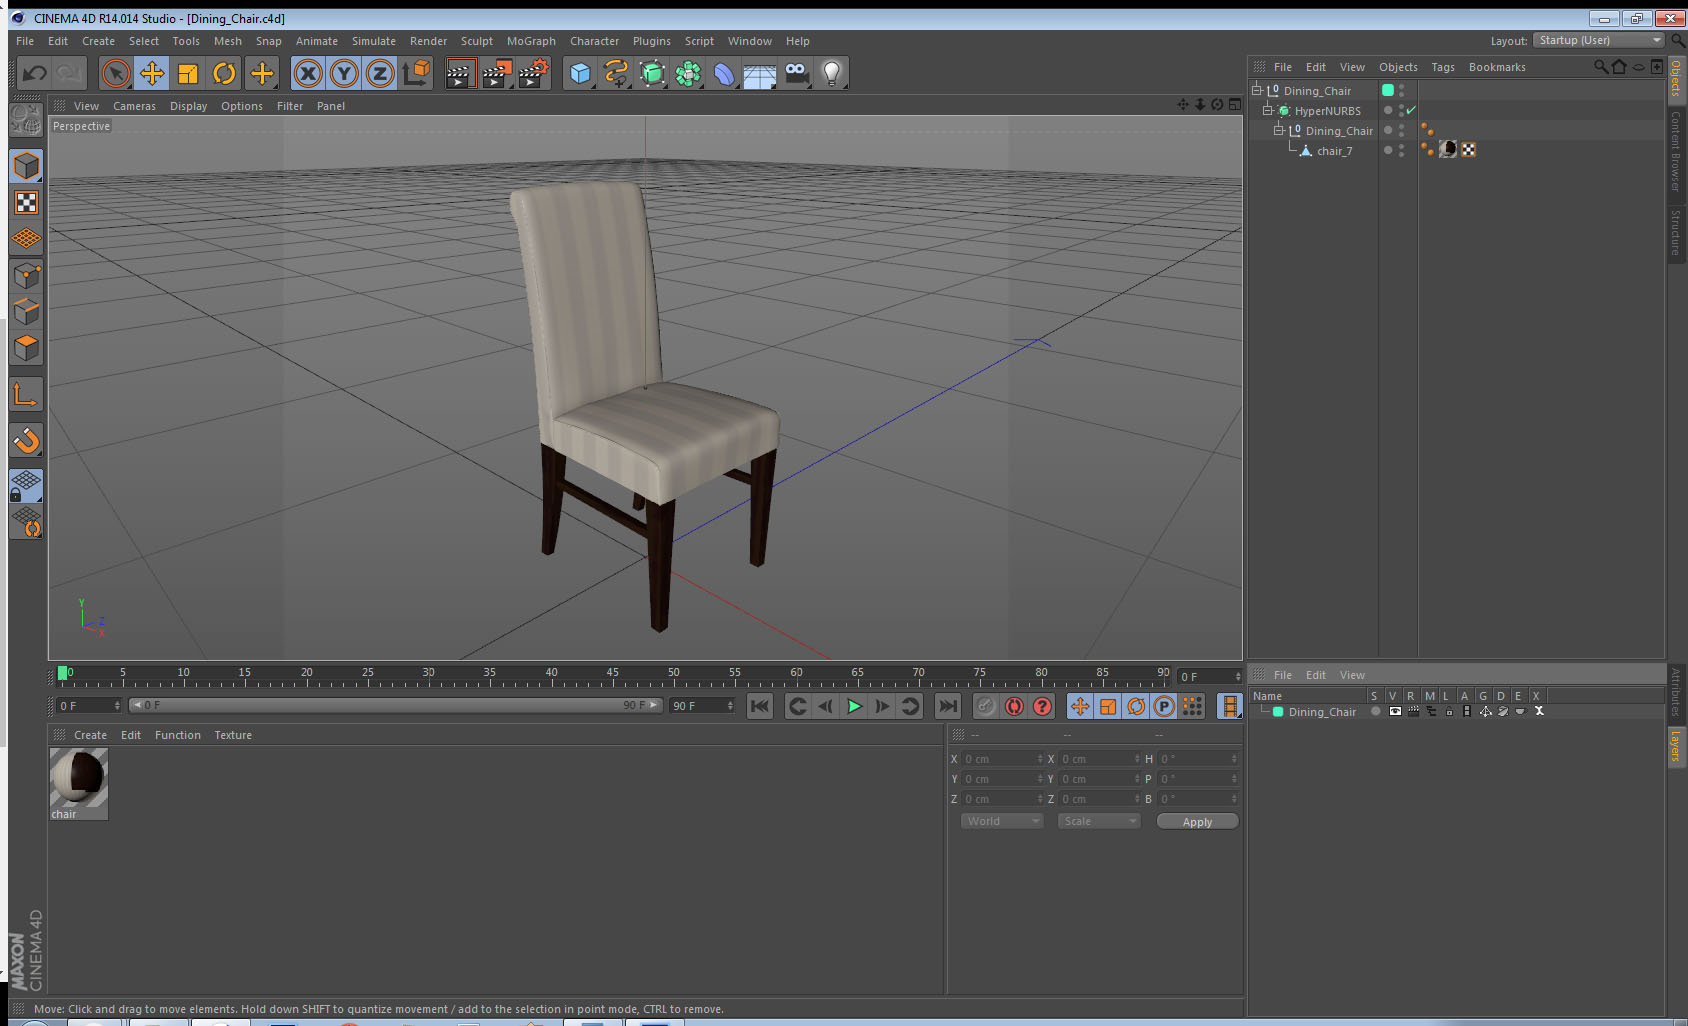Screen dimensions: 1688x1026
Task: Open the Scale mode dropdown
Action: pyautogui.click(x=1099, y=821)
